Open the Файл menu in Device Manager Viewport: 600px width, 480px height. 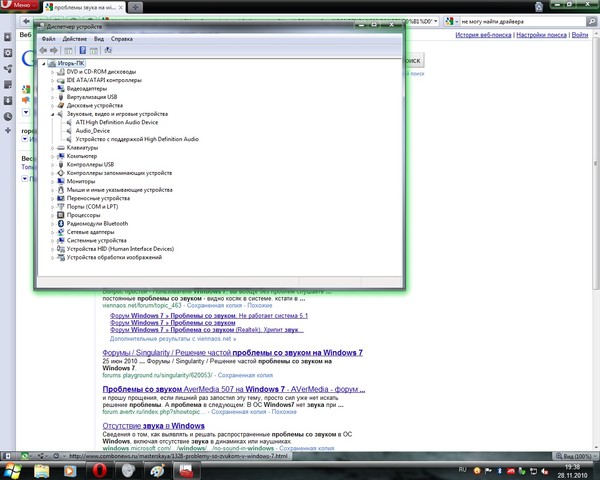tap(48, 39)
